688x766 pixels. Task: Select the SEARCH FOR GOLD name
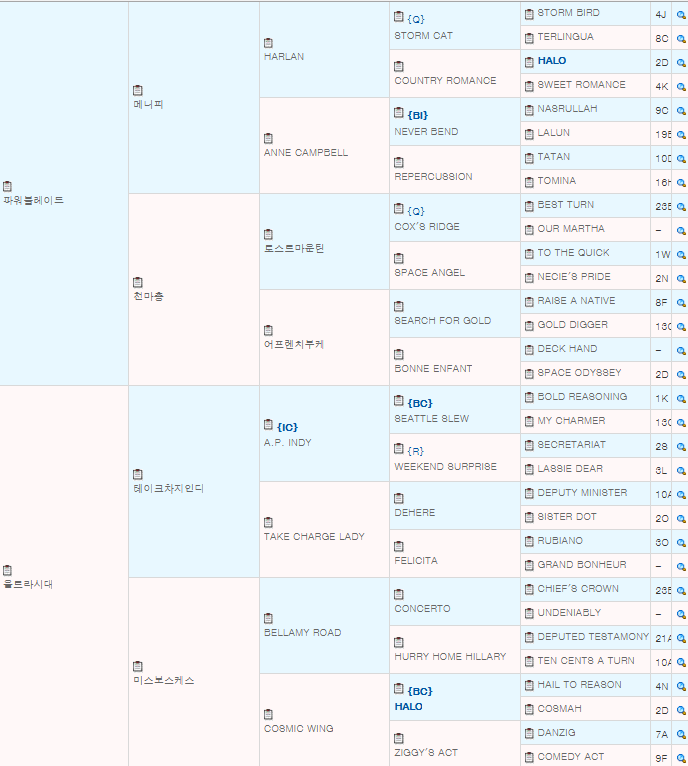click(x=443, y=320)
